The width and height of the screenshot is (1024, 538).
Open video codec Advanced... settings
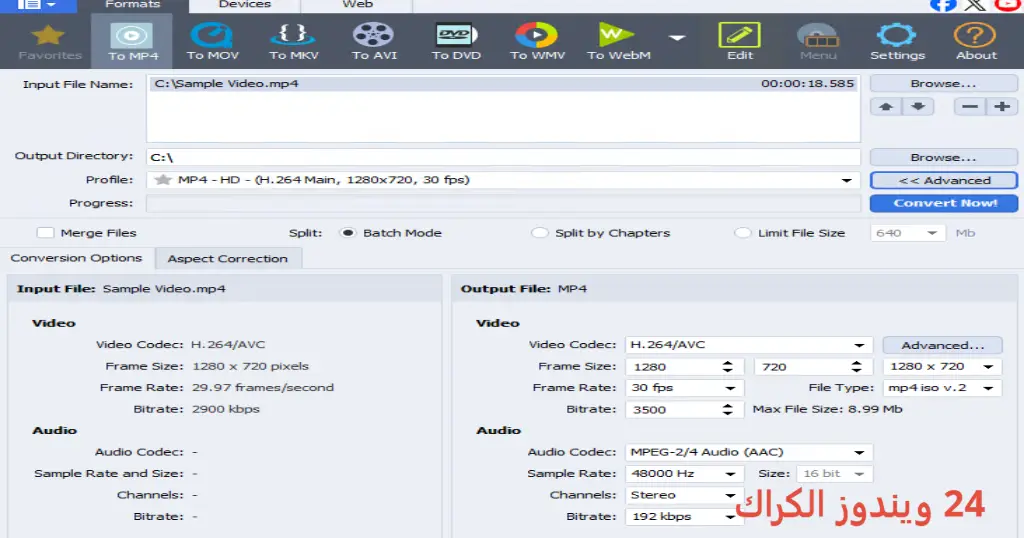coord(942,345)
